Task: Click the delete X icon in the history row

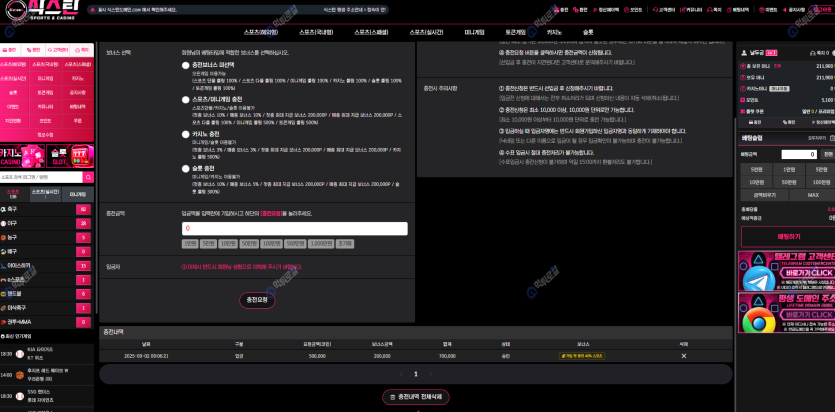Action: 684,355
